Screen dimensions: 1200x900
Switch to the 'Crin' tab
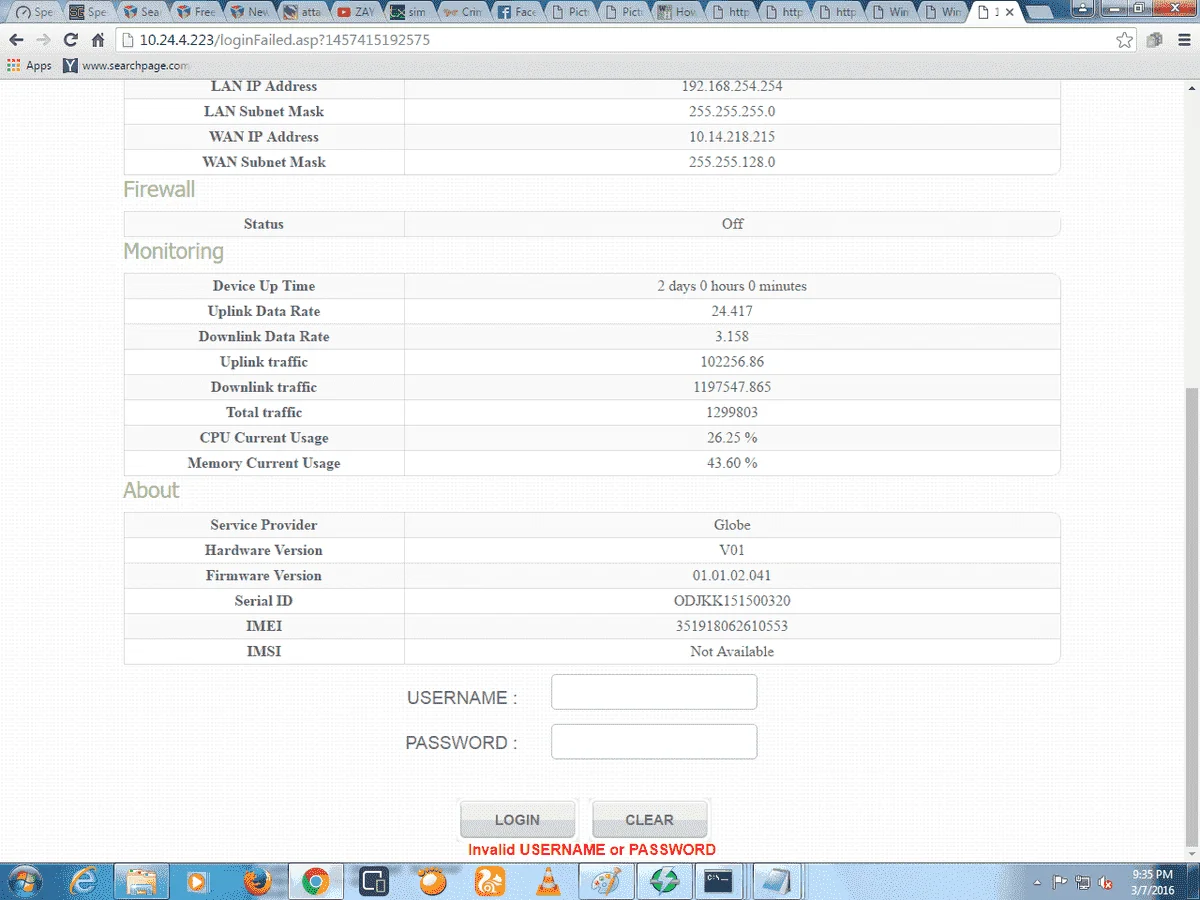(x=465, y=13)
